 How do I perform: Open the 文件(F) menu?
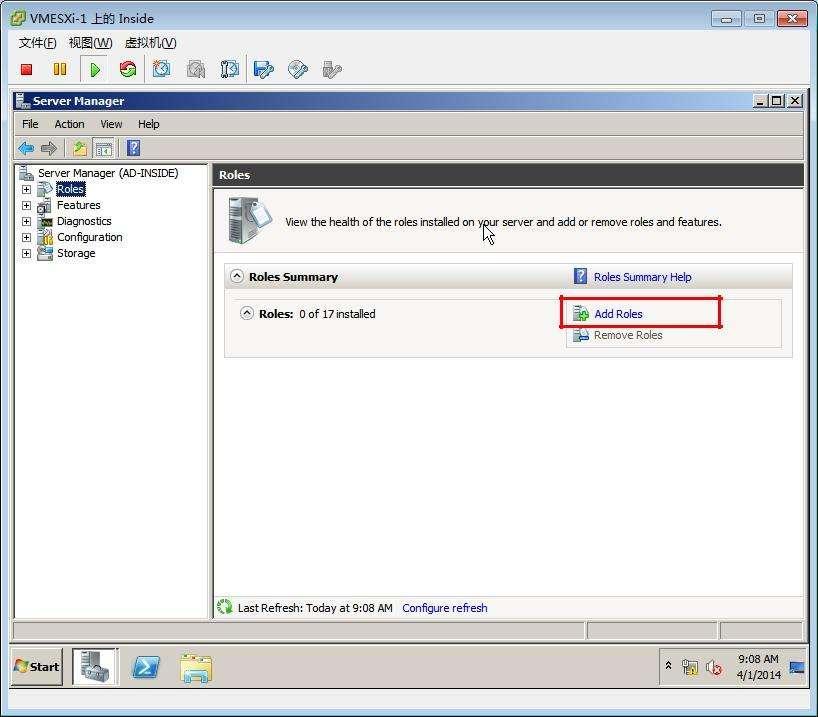coord(38,43)
